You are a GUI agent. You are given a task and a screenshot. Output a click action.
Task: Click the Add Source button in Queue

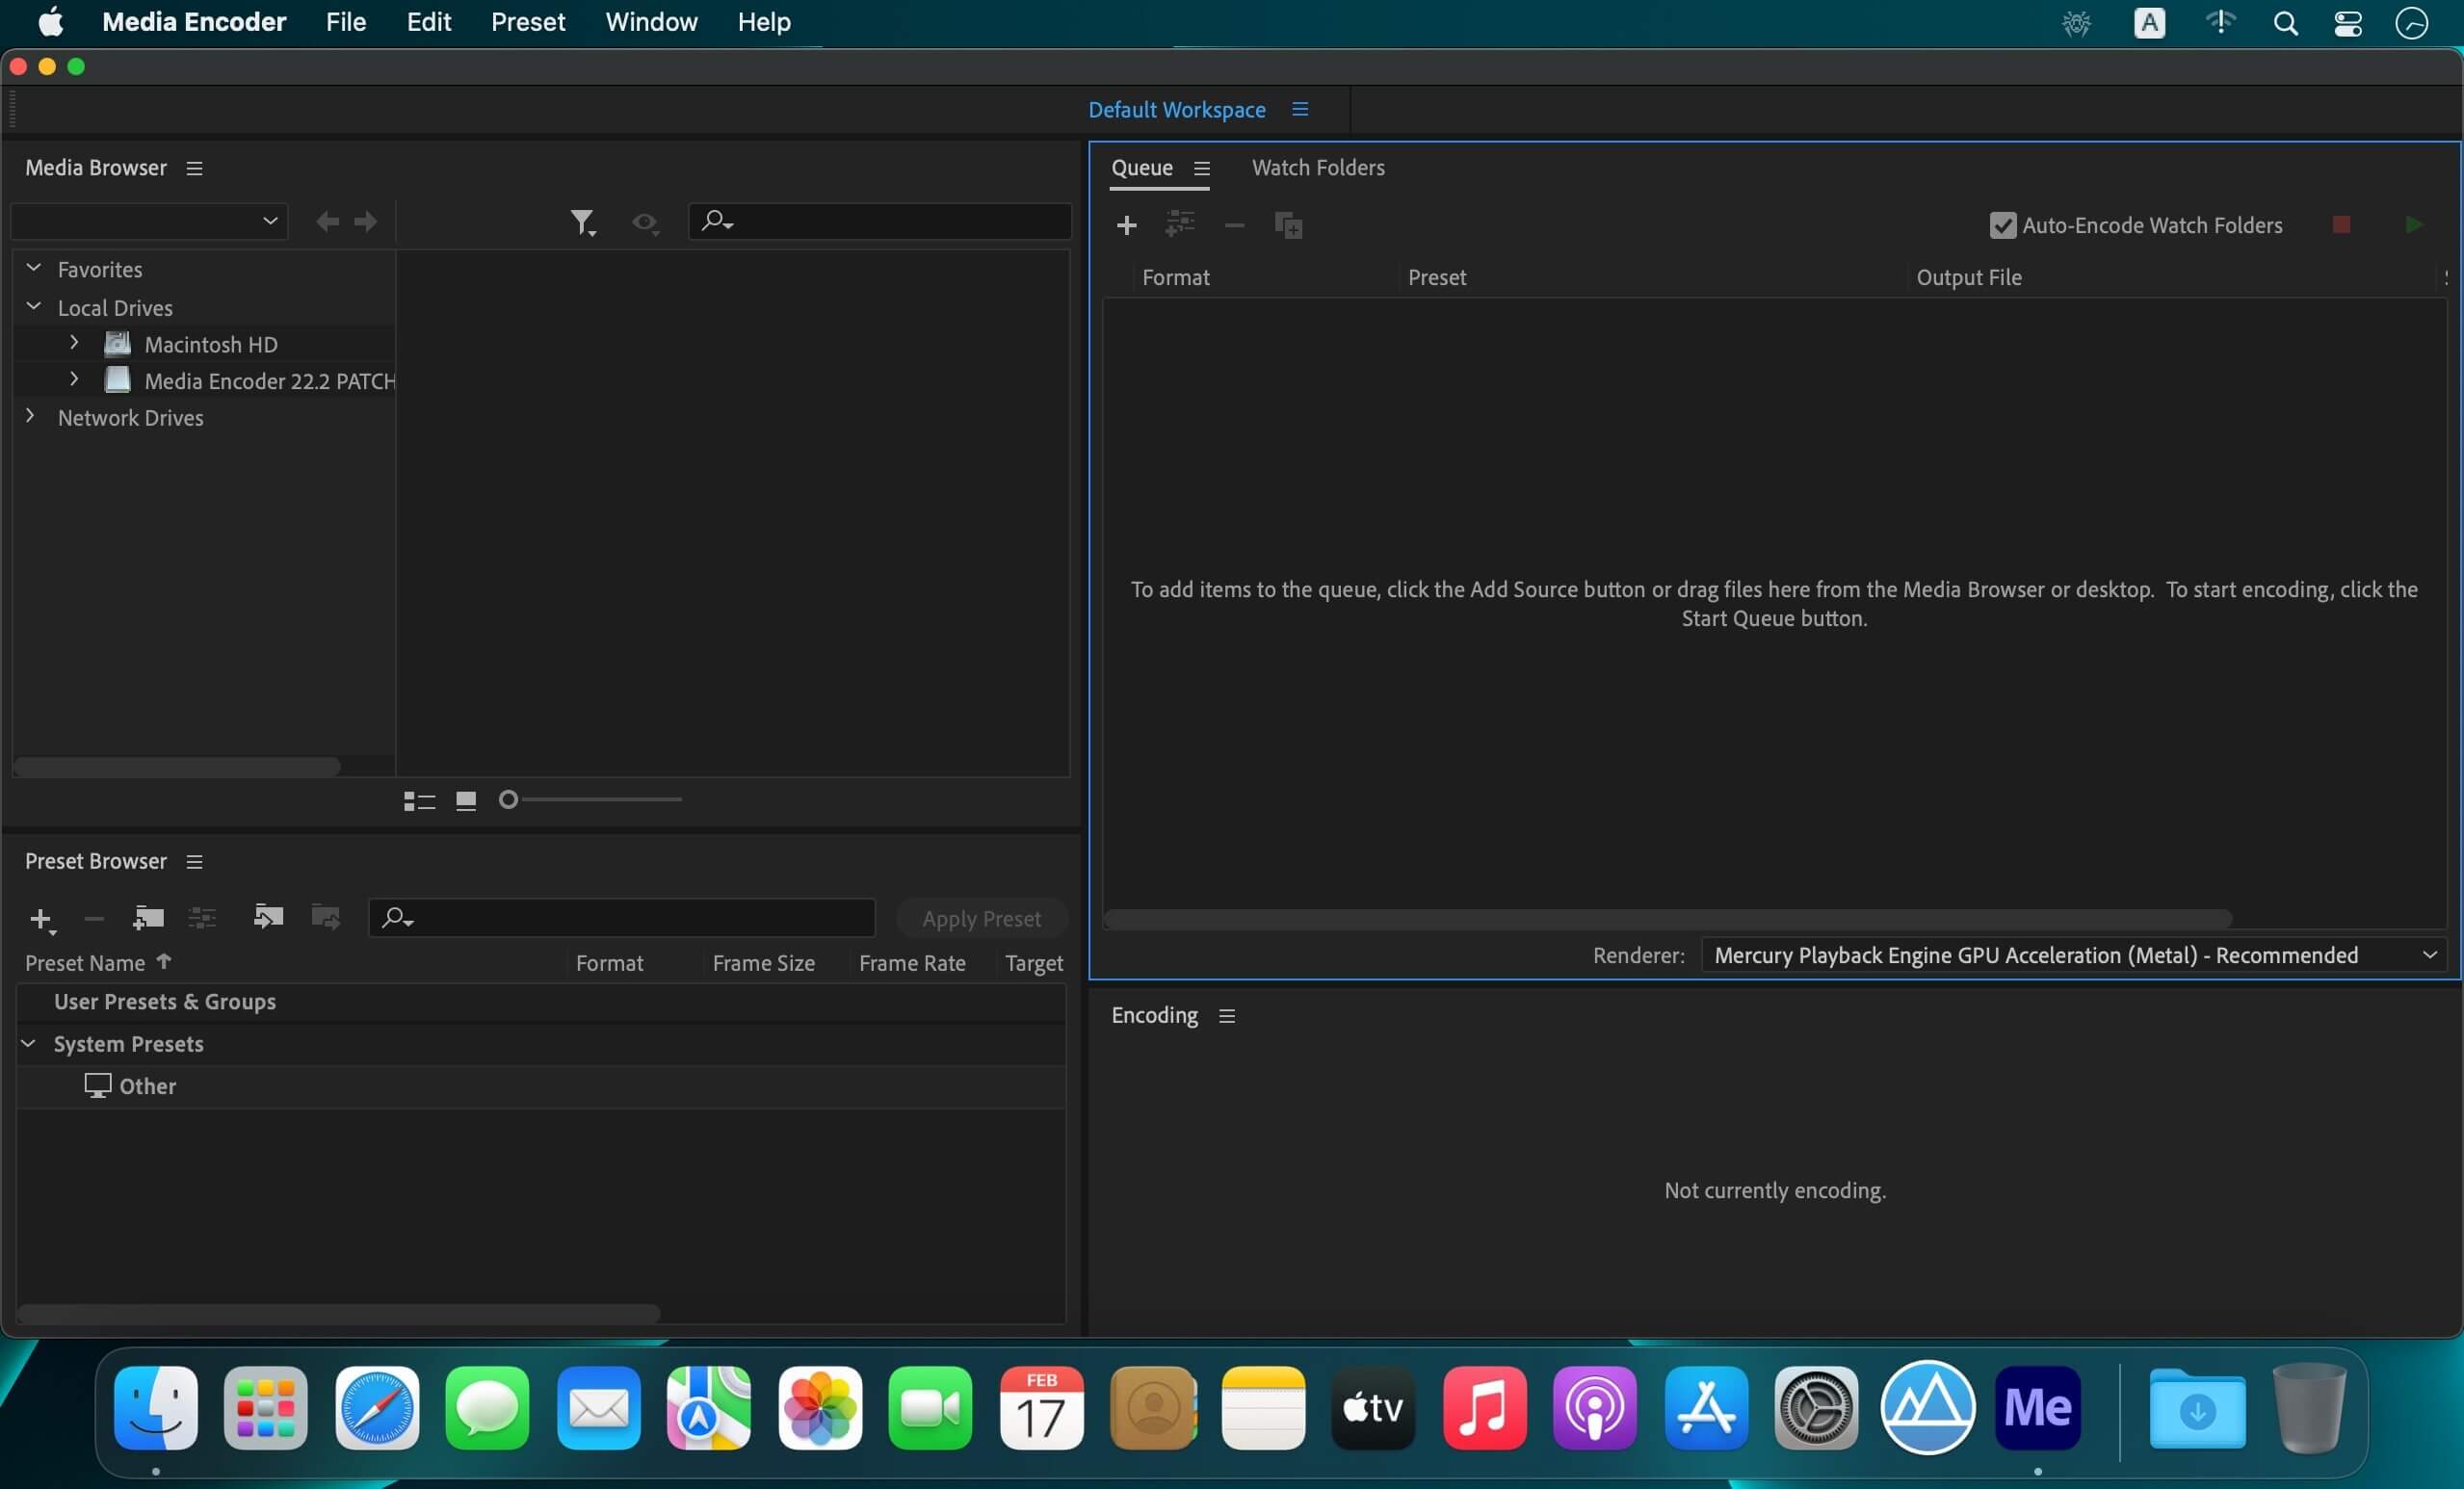click(1126, 223)
